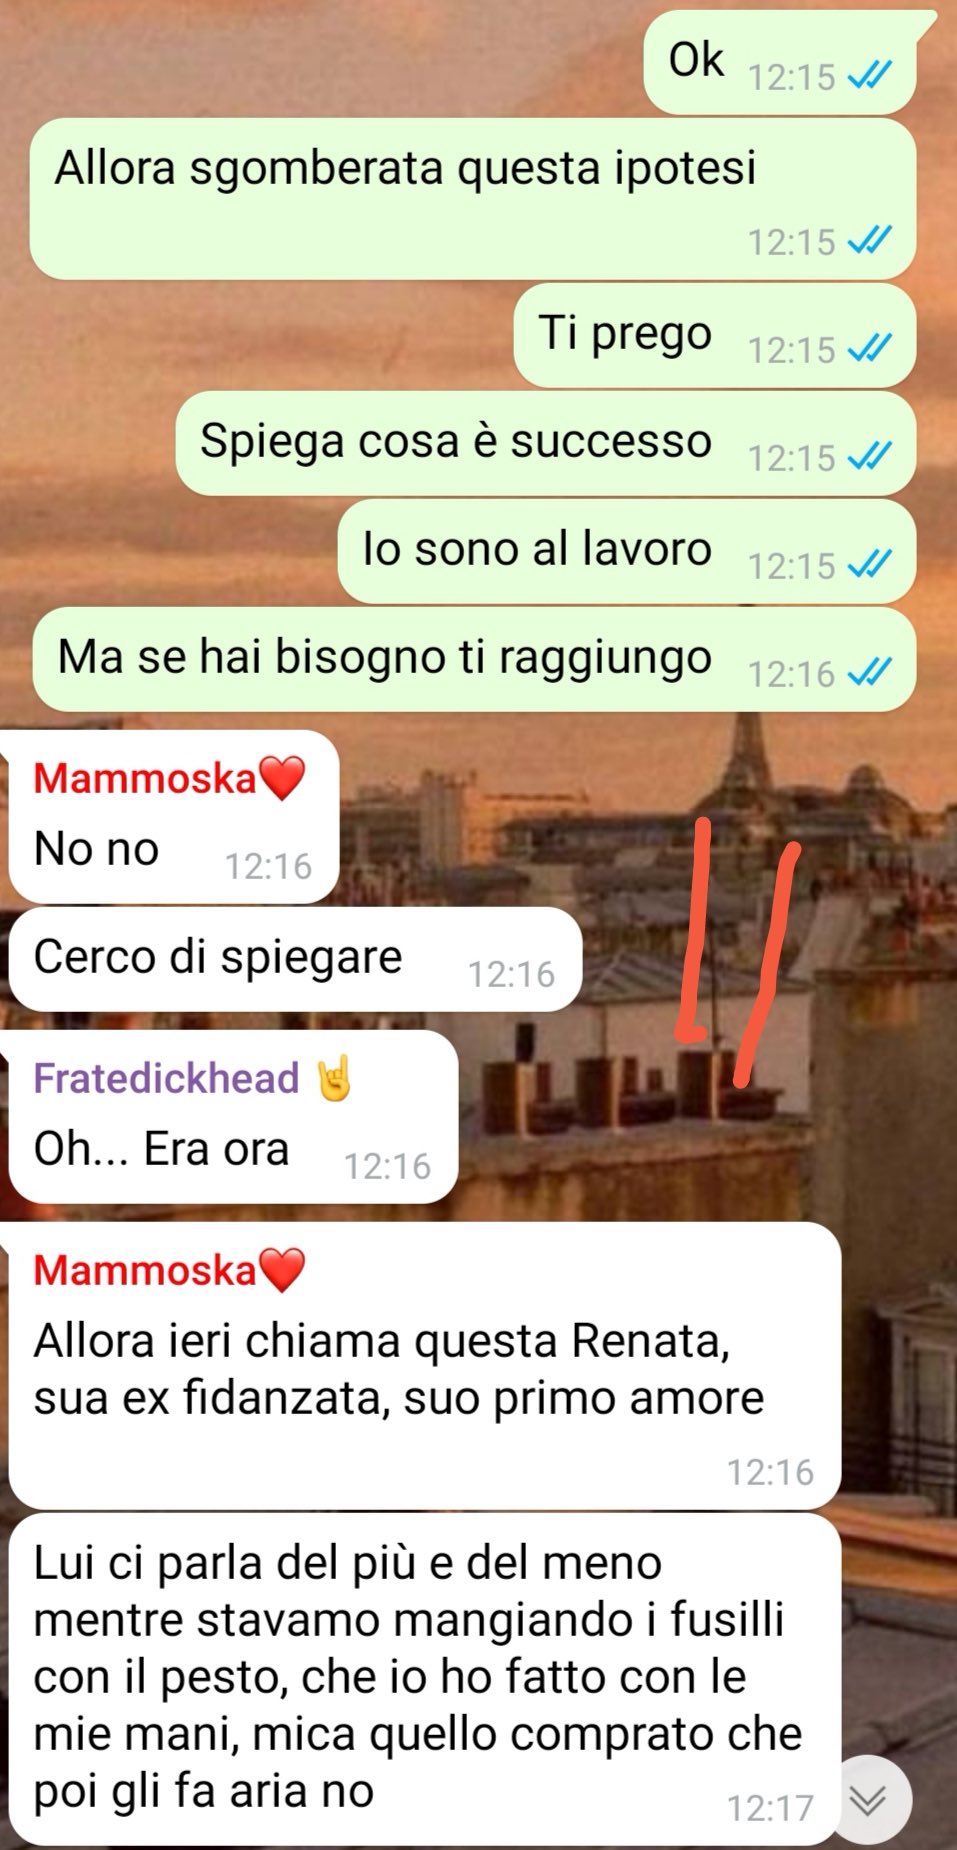Image resolution: width=957 pixels, height=1850 pixels.
Task: Tap the red heart next to the first Mammoska
Action: coord(282,778)
